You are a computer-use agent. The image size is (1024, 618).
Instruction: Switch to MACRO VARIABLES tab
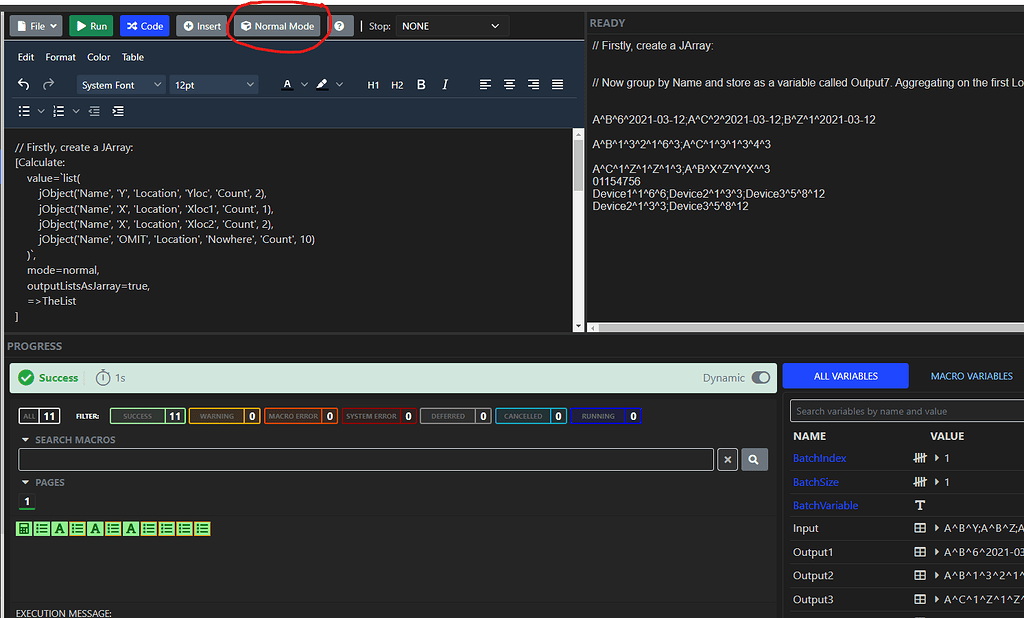[971, 375]
